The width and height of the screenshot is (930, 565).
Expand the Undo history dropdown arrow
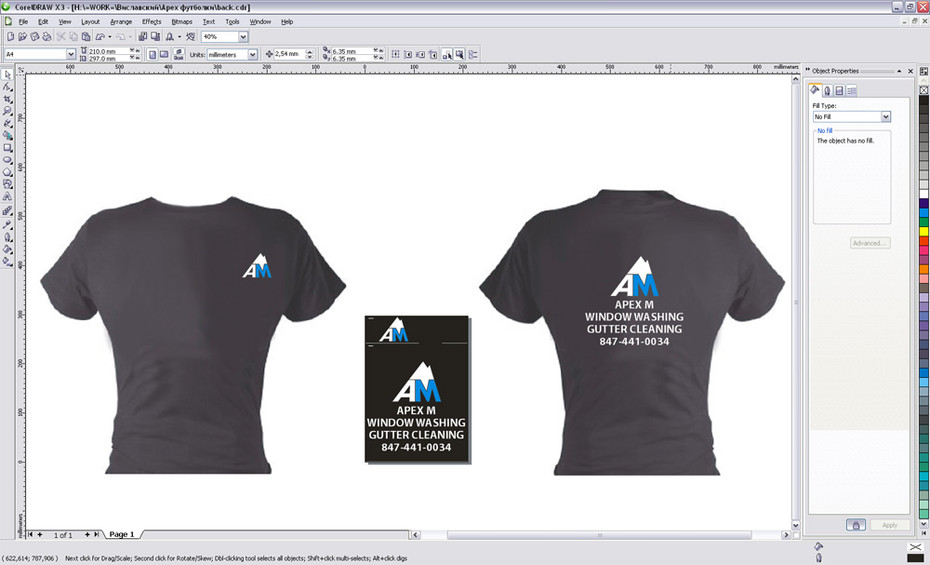pos(110,37)
